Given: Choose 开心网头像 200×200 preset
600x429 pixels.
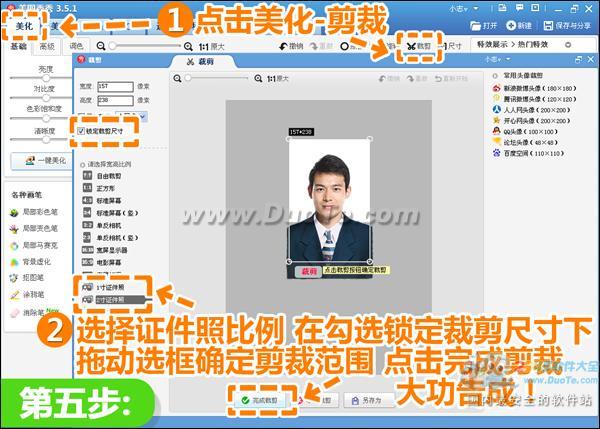Looking at the screenshot, I should pos(532,121).
